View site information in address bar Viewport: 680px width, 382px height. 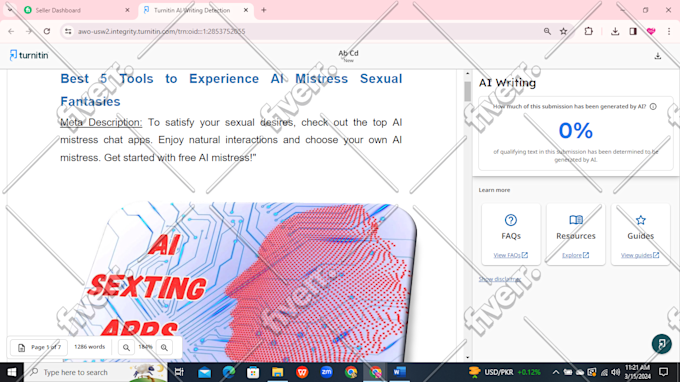point(68,31)
